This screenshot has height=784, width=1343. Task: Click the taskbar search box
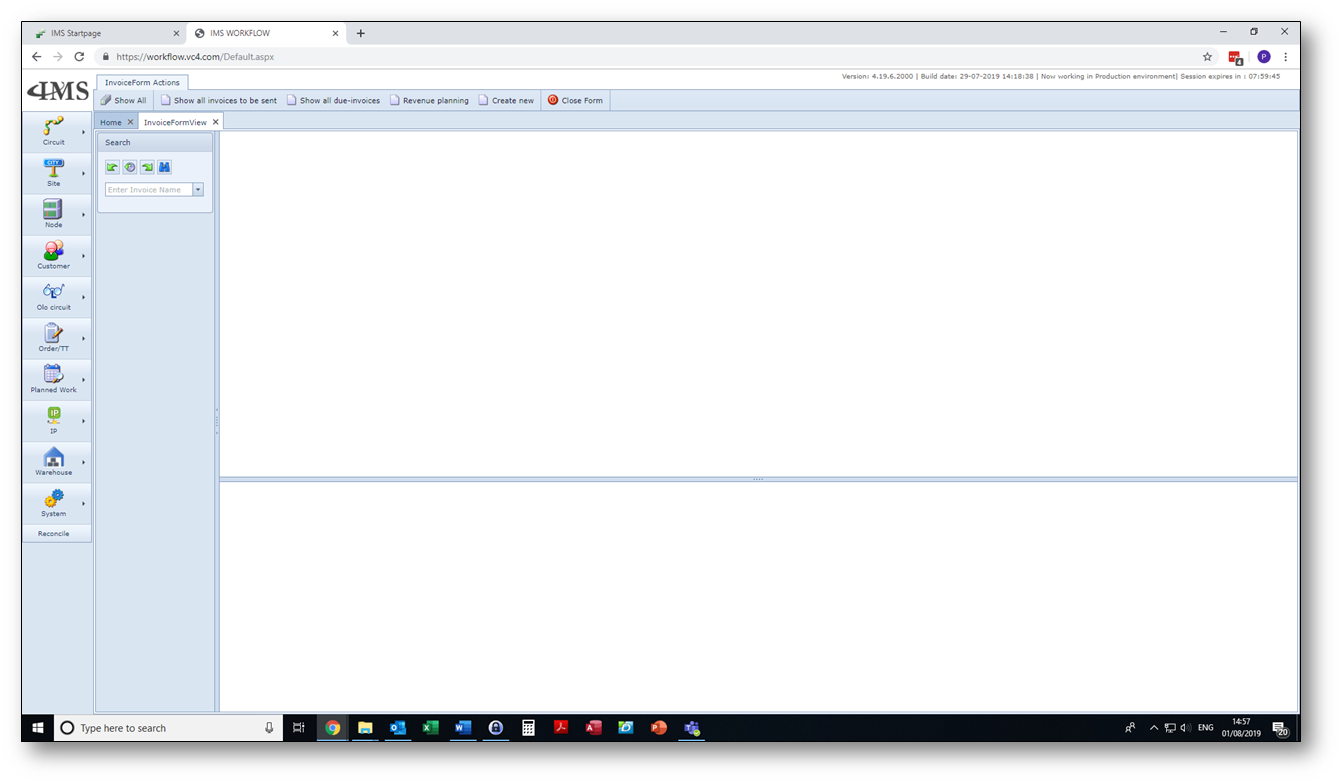pos(166,728)
